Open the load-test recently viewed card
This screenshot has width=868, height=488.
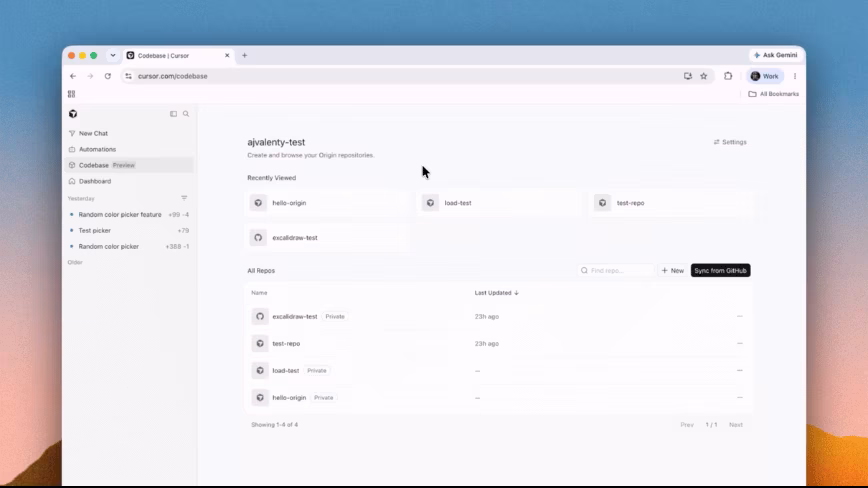tap(498, 203)
